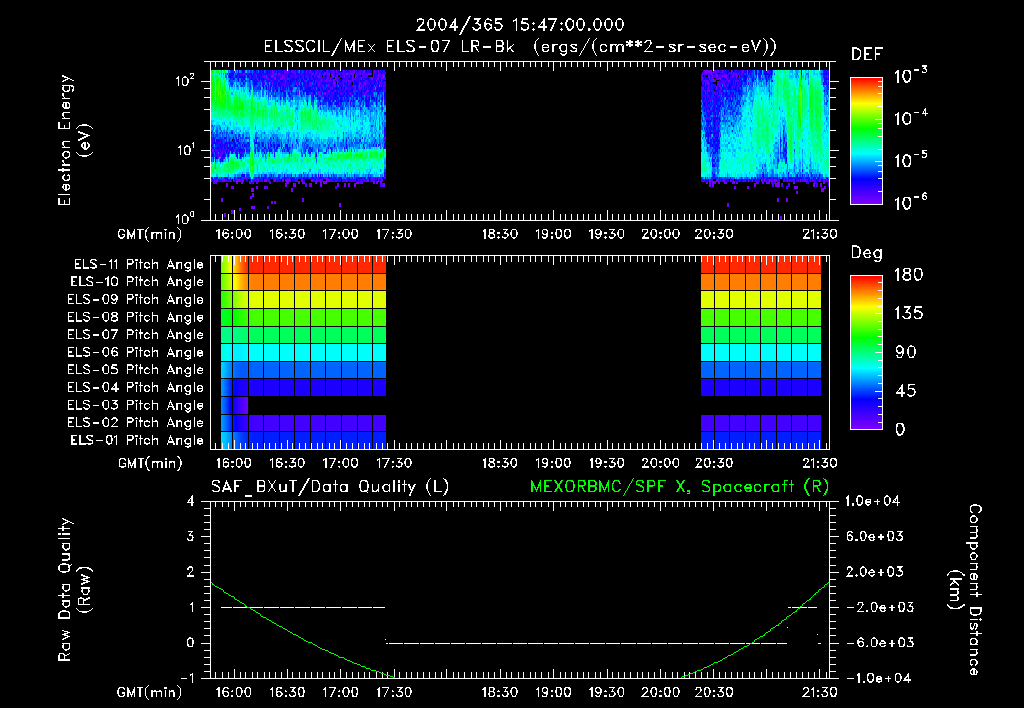Screen dimensions: 1024x708
Task: Click the 4 tick on Raw Data Quality axis
Action: point(191,501)
